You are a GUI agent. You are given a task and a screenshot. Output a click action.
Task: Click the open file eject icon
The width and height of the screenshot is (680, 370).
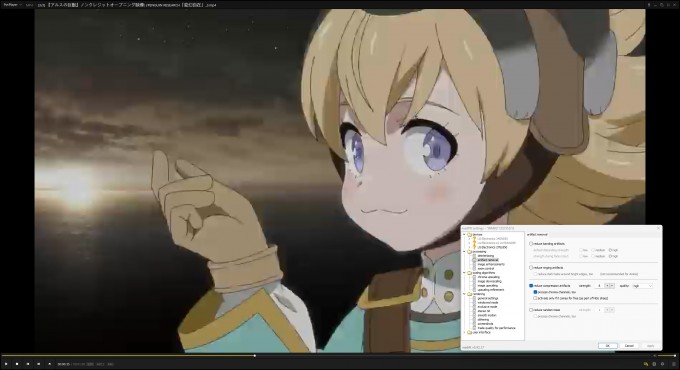point(49,364)
